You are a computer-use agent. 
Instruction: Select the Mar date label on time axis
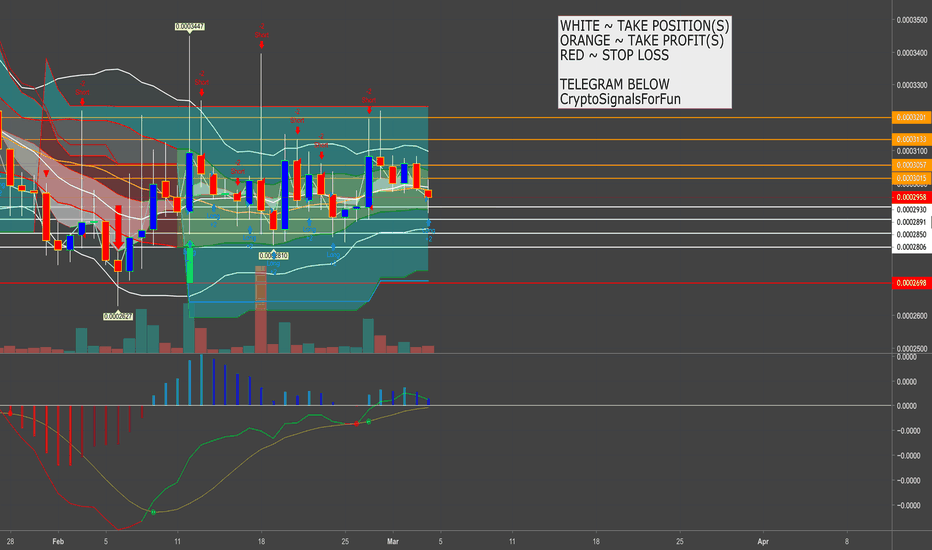click(x=393, y=542)
